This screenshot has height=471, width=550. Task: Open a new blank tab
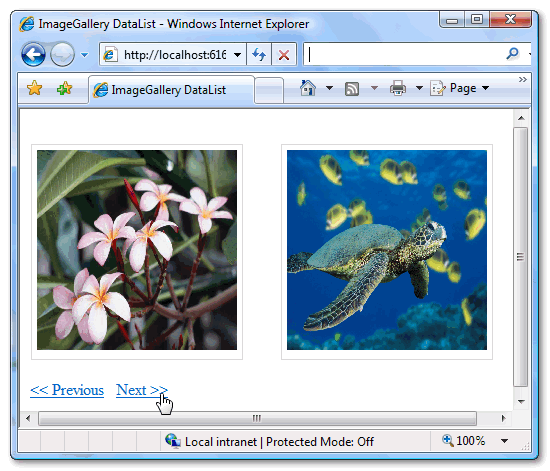tap(269, 90)
